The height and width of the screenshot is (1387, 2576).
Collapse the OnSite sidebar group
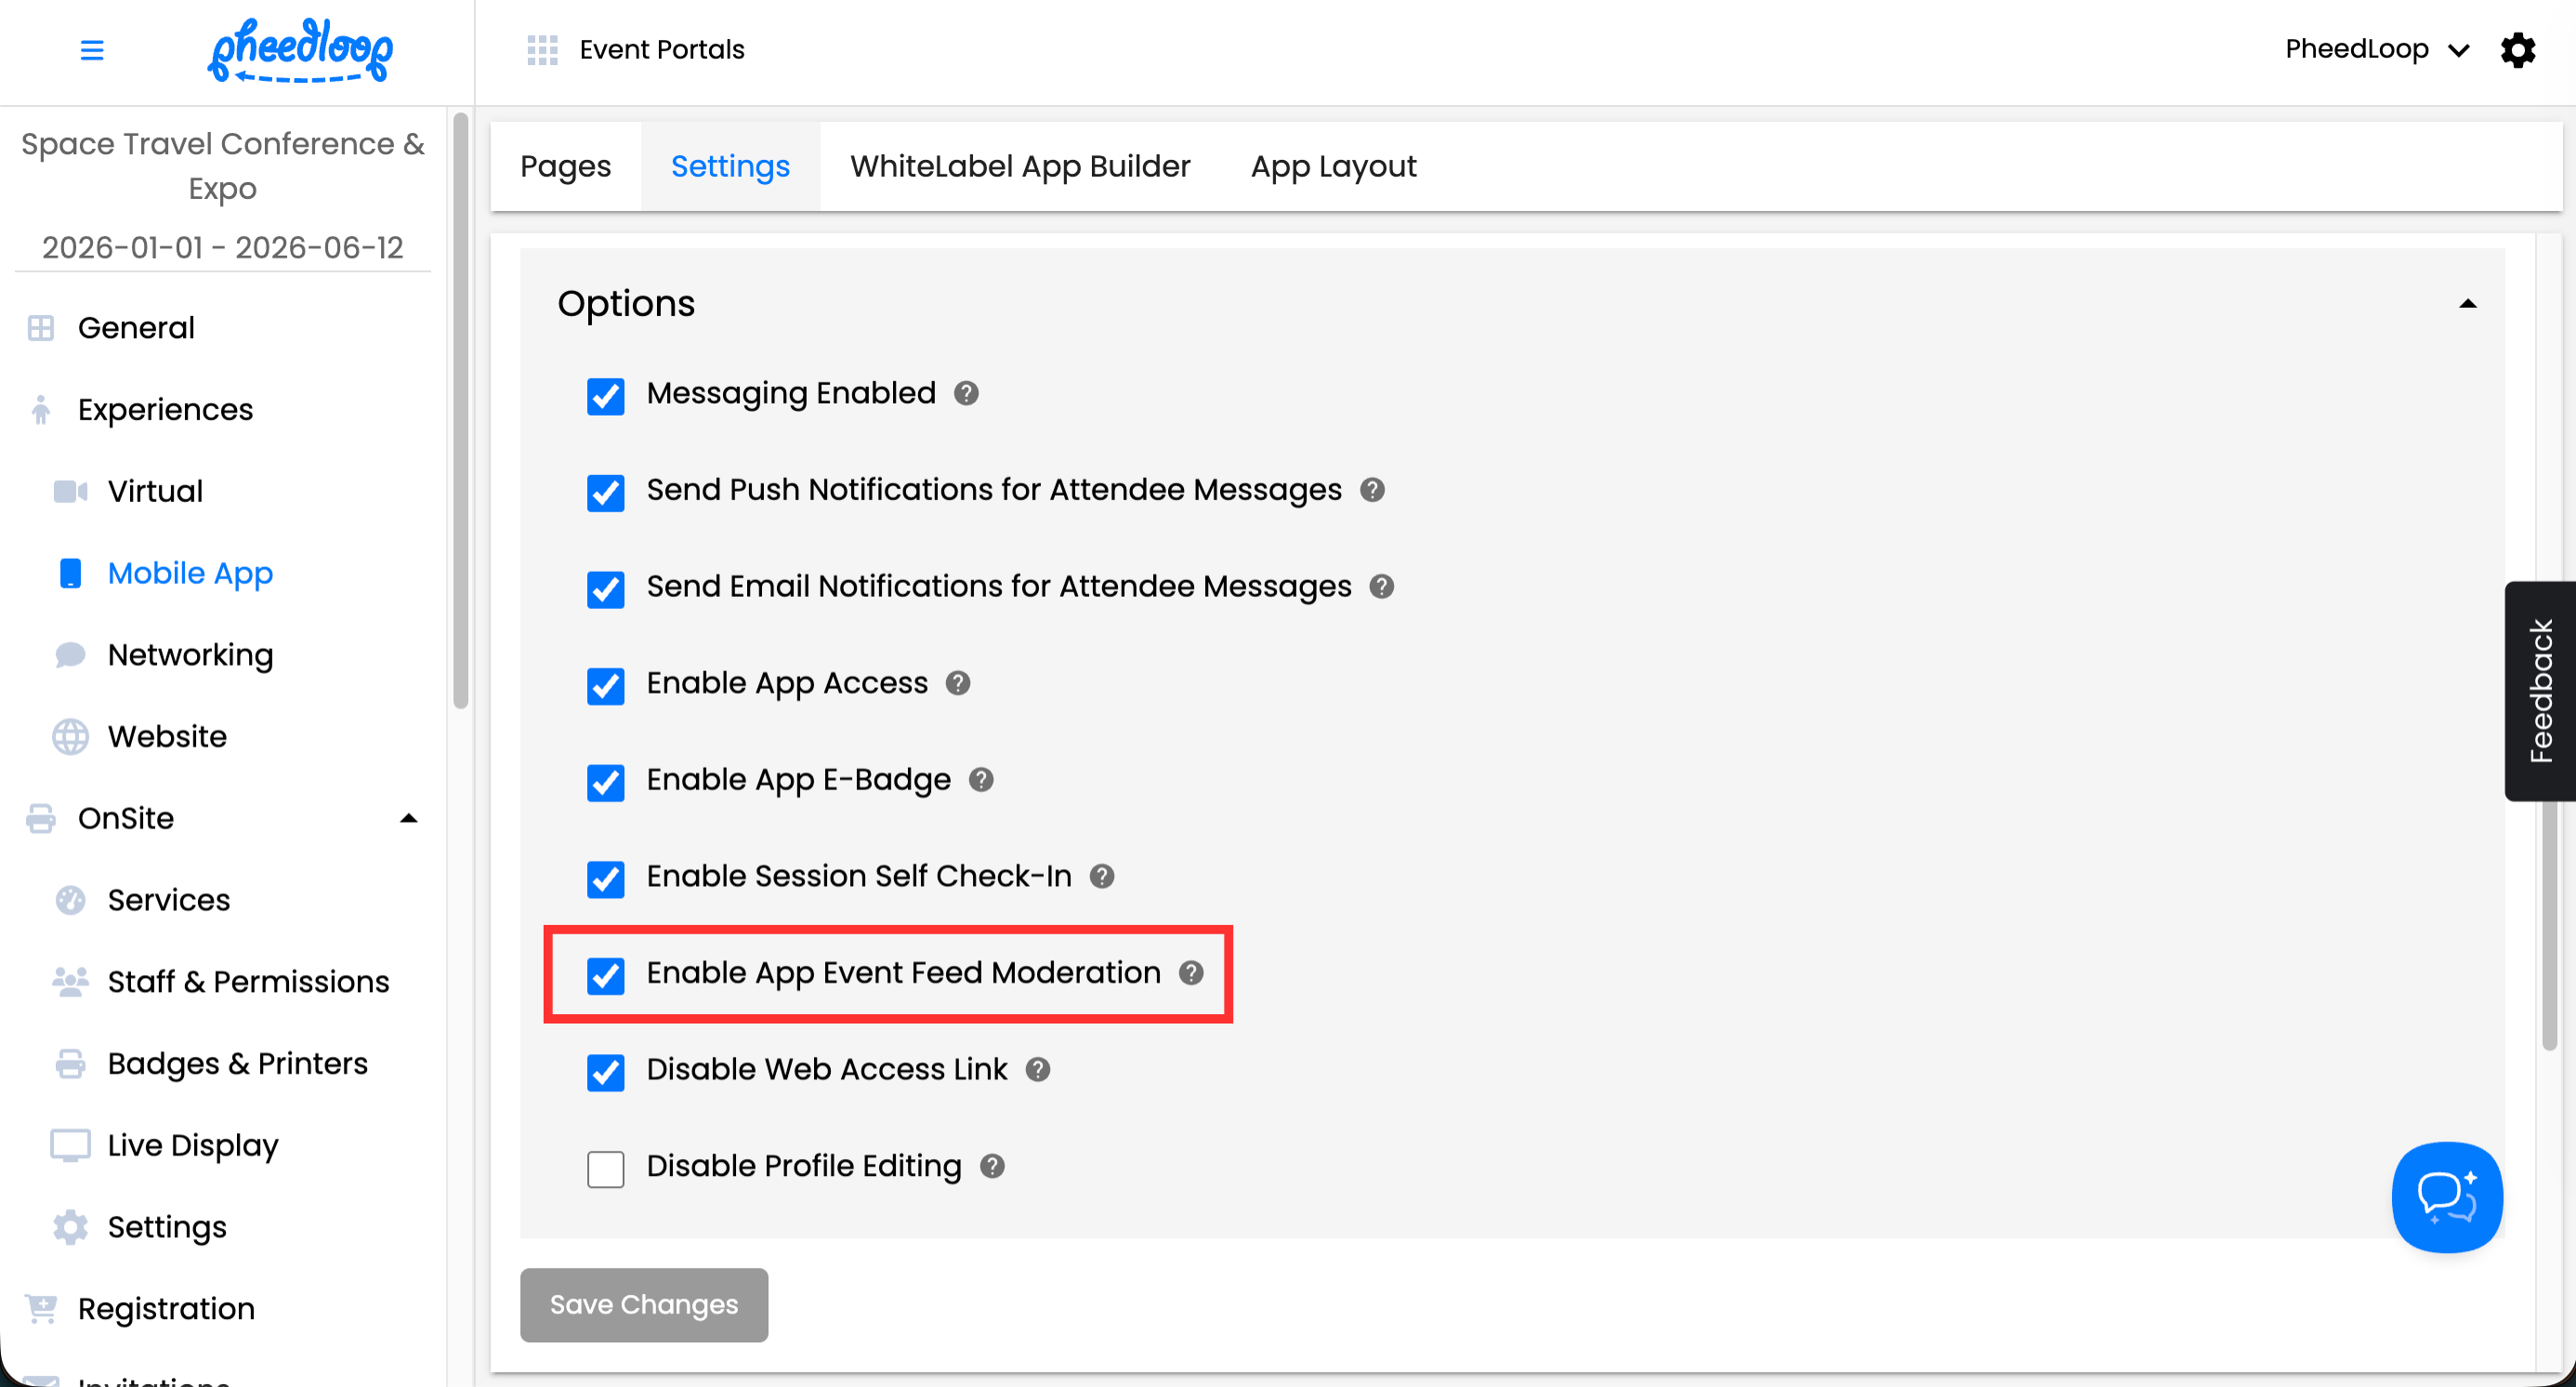pyautogui.click(x=408, y=818)
